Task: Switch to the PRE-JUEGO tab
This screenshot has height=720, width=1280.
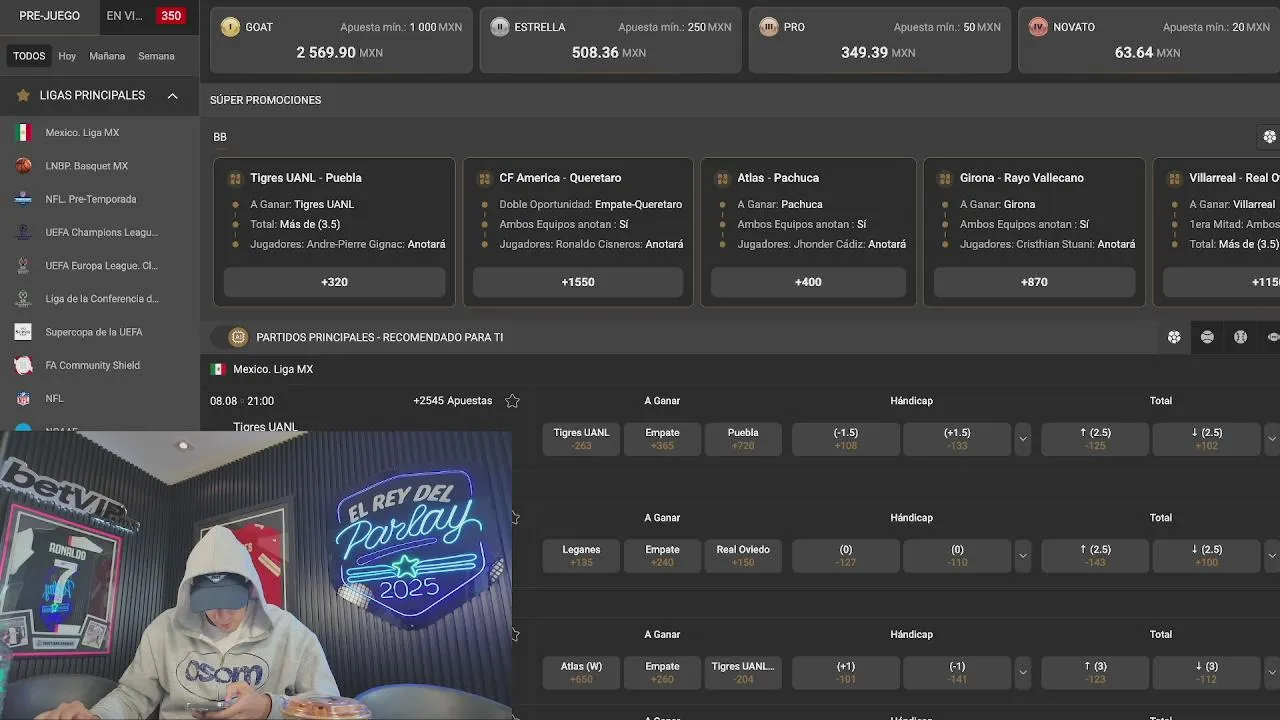Action: (x=49, y=16)
